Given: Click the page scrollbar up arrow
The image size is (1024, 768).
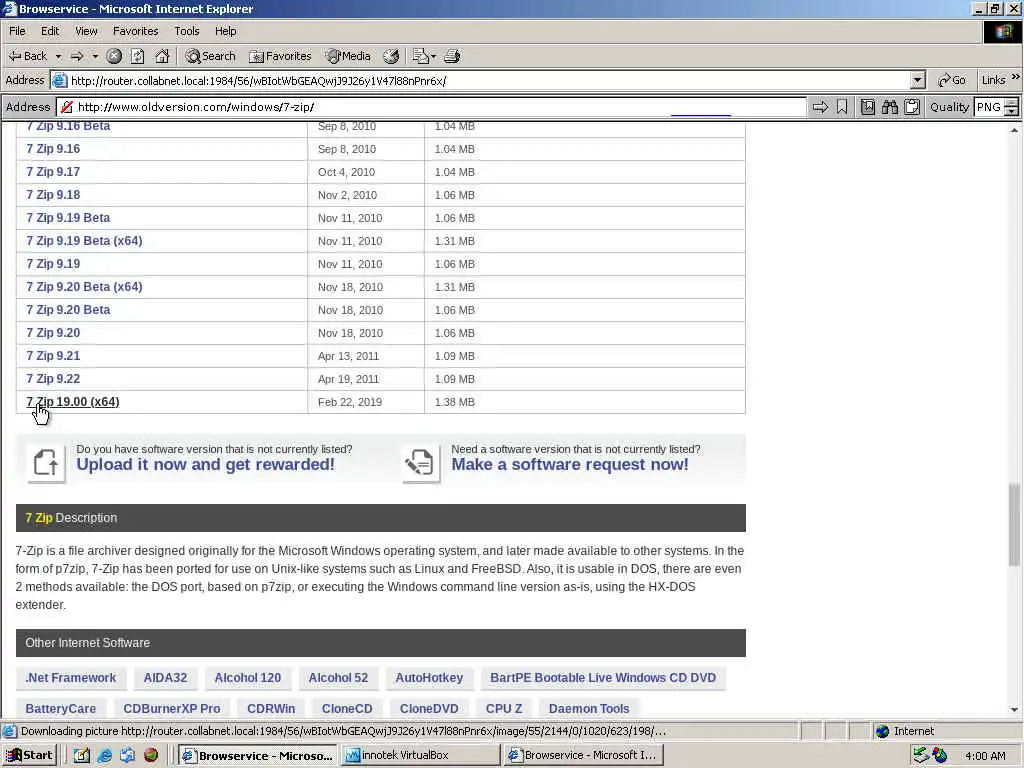Looking at the screenshot, I should tap(1014, 130).
